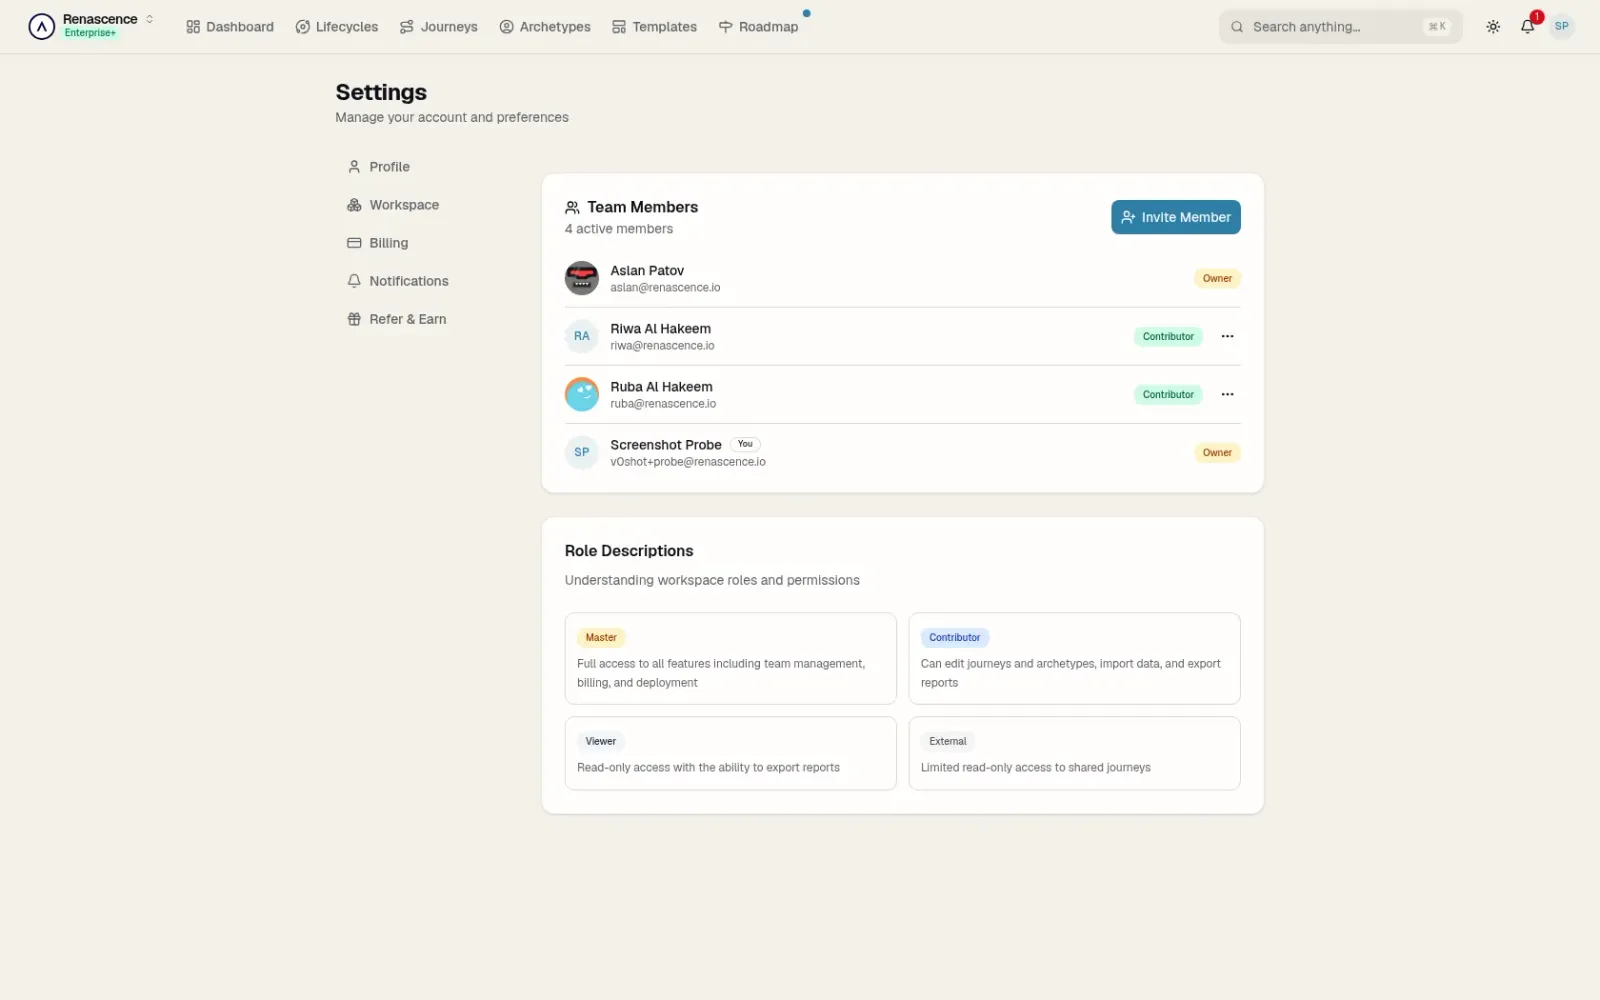The width and height of the screenshot is (1600, 1000).
Task: Expand the Renascence workspace switcher chevron
Action: point(150,19)
